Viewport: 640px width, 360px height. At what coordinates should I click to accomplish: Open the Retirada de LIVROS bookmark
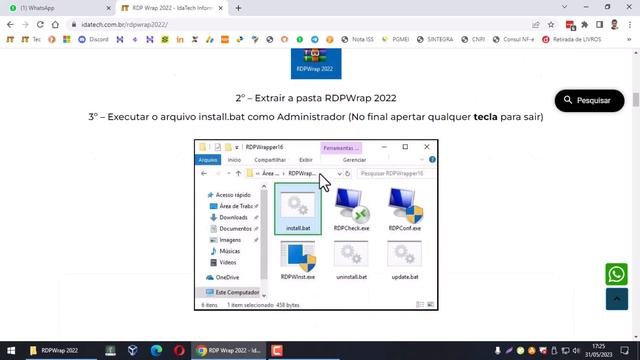(572, 40)
